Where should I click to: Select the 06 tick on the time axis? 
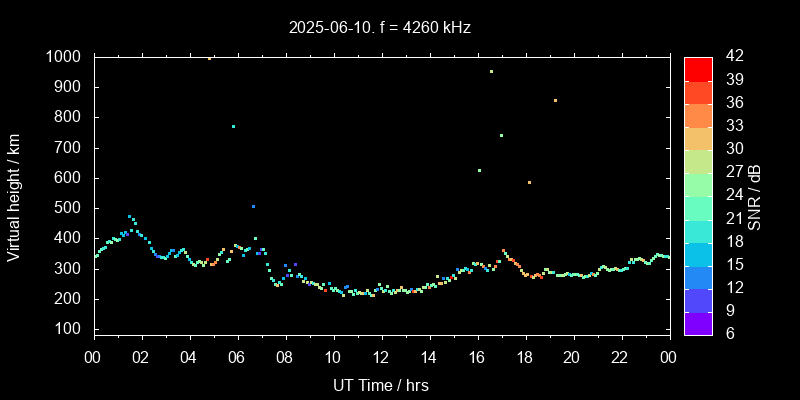(237, 357)
